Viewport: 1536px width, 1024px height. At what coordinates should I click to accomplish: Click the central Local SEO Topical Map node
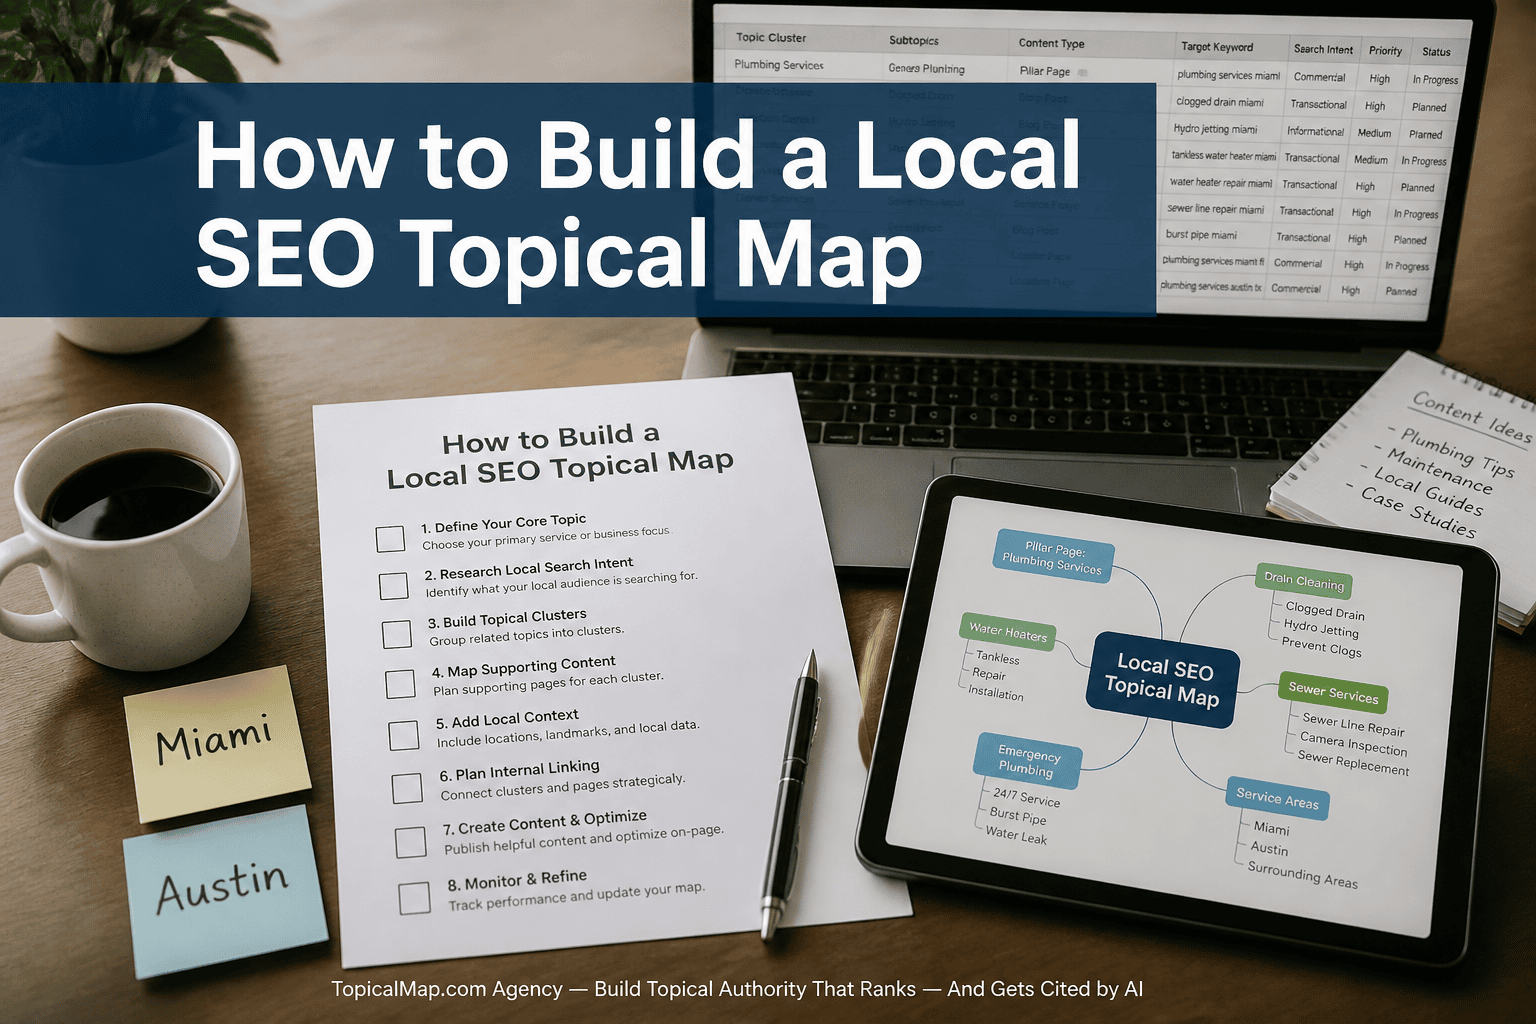coord(1163,681)
